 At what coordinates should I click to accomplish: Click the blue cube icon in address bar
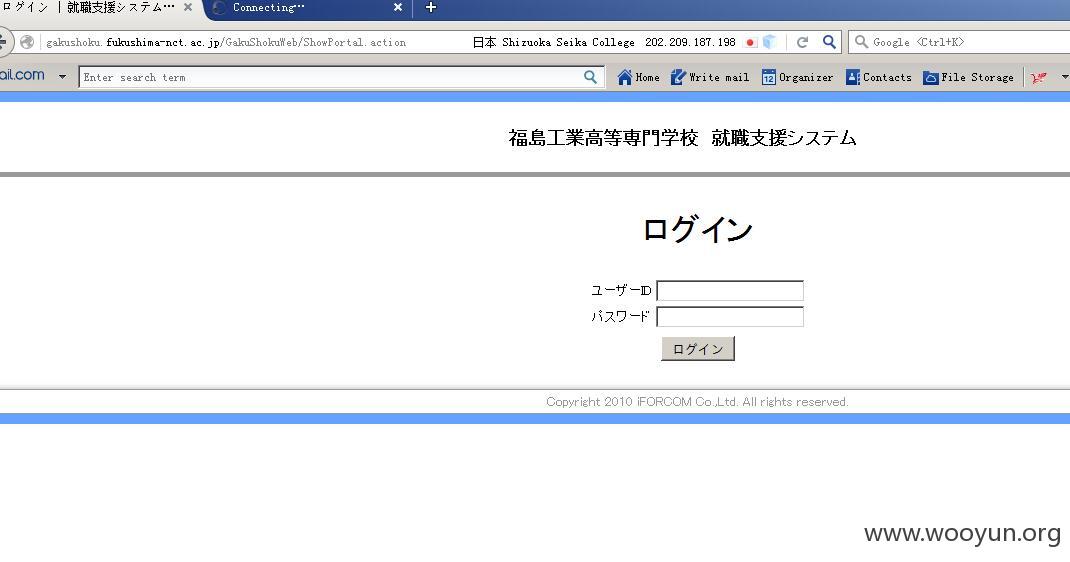tap(769, 42)
